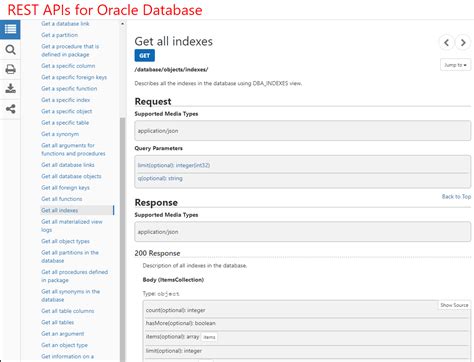
Task: Click the navigation list scrollbar thumb
Action: (x=122, y=238)
